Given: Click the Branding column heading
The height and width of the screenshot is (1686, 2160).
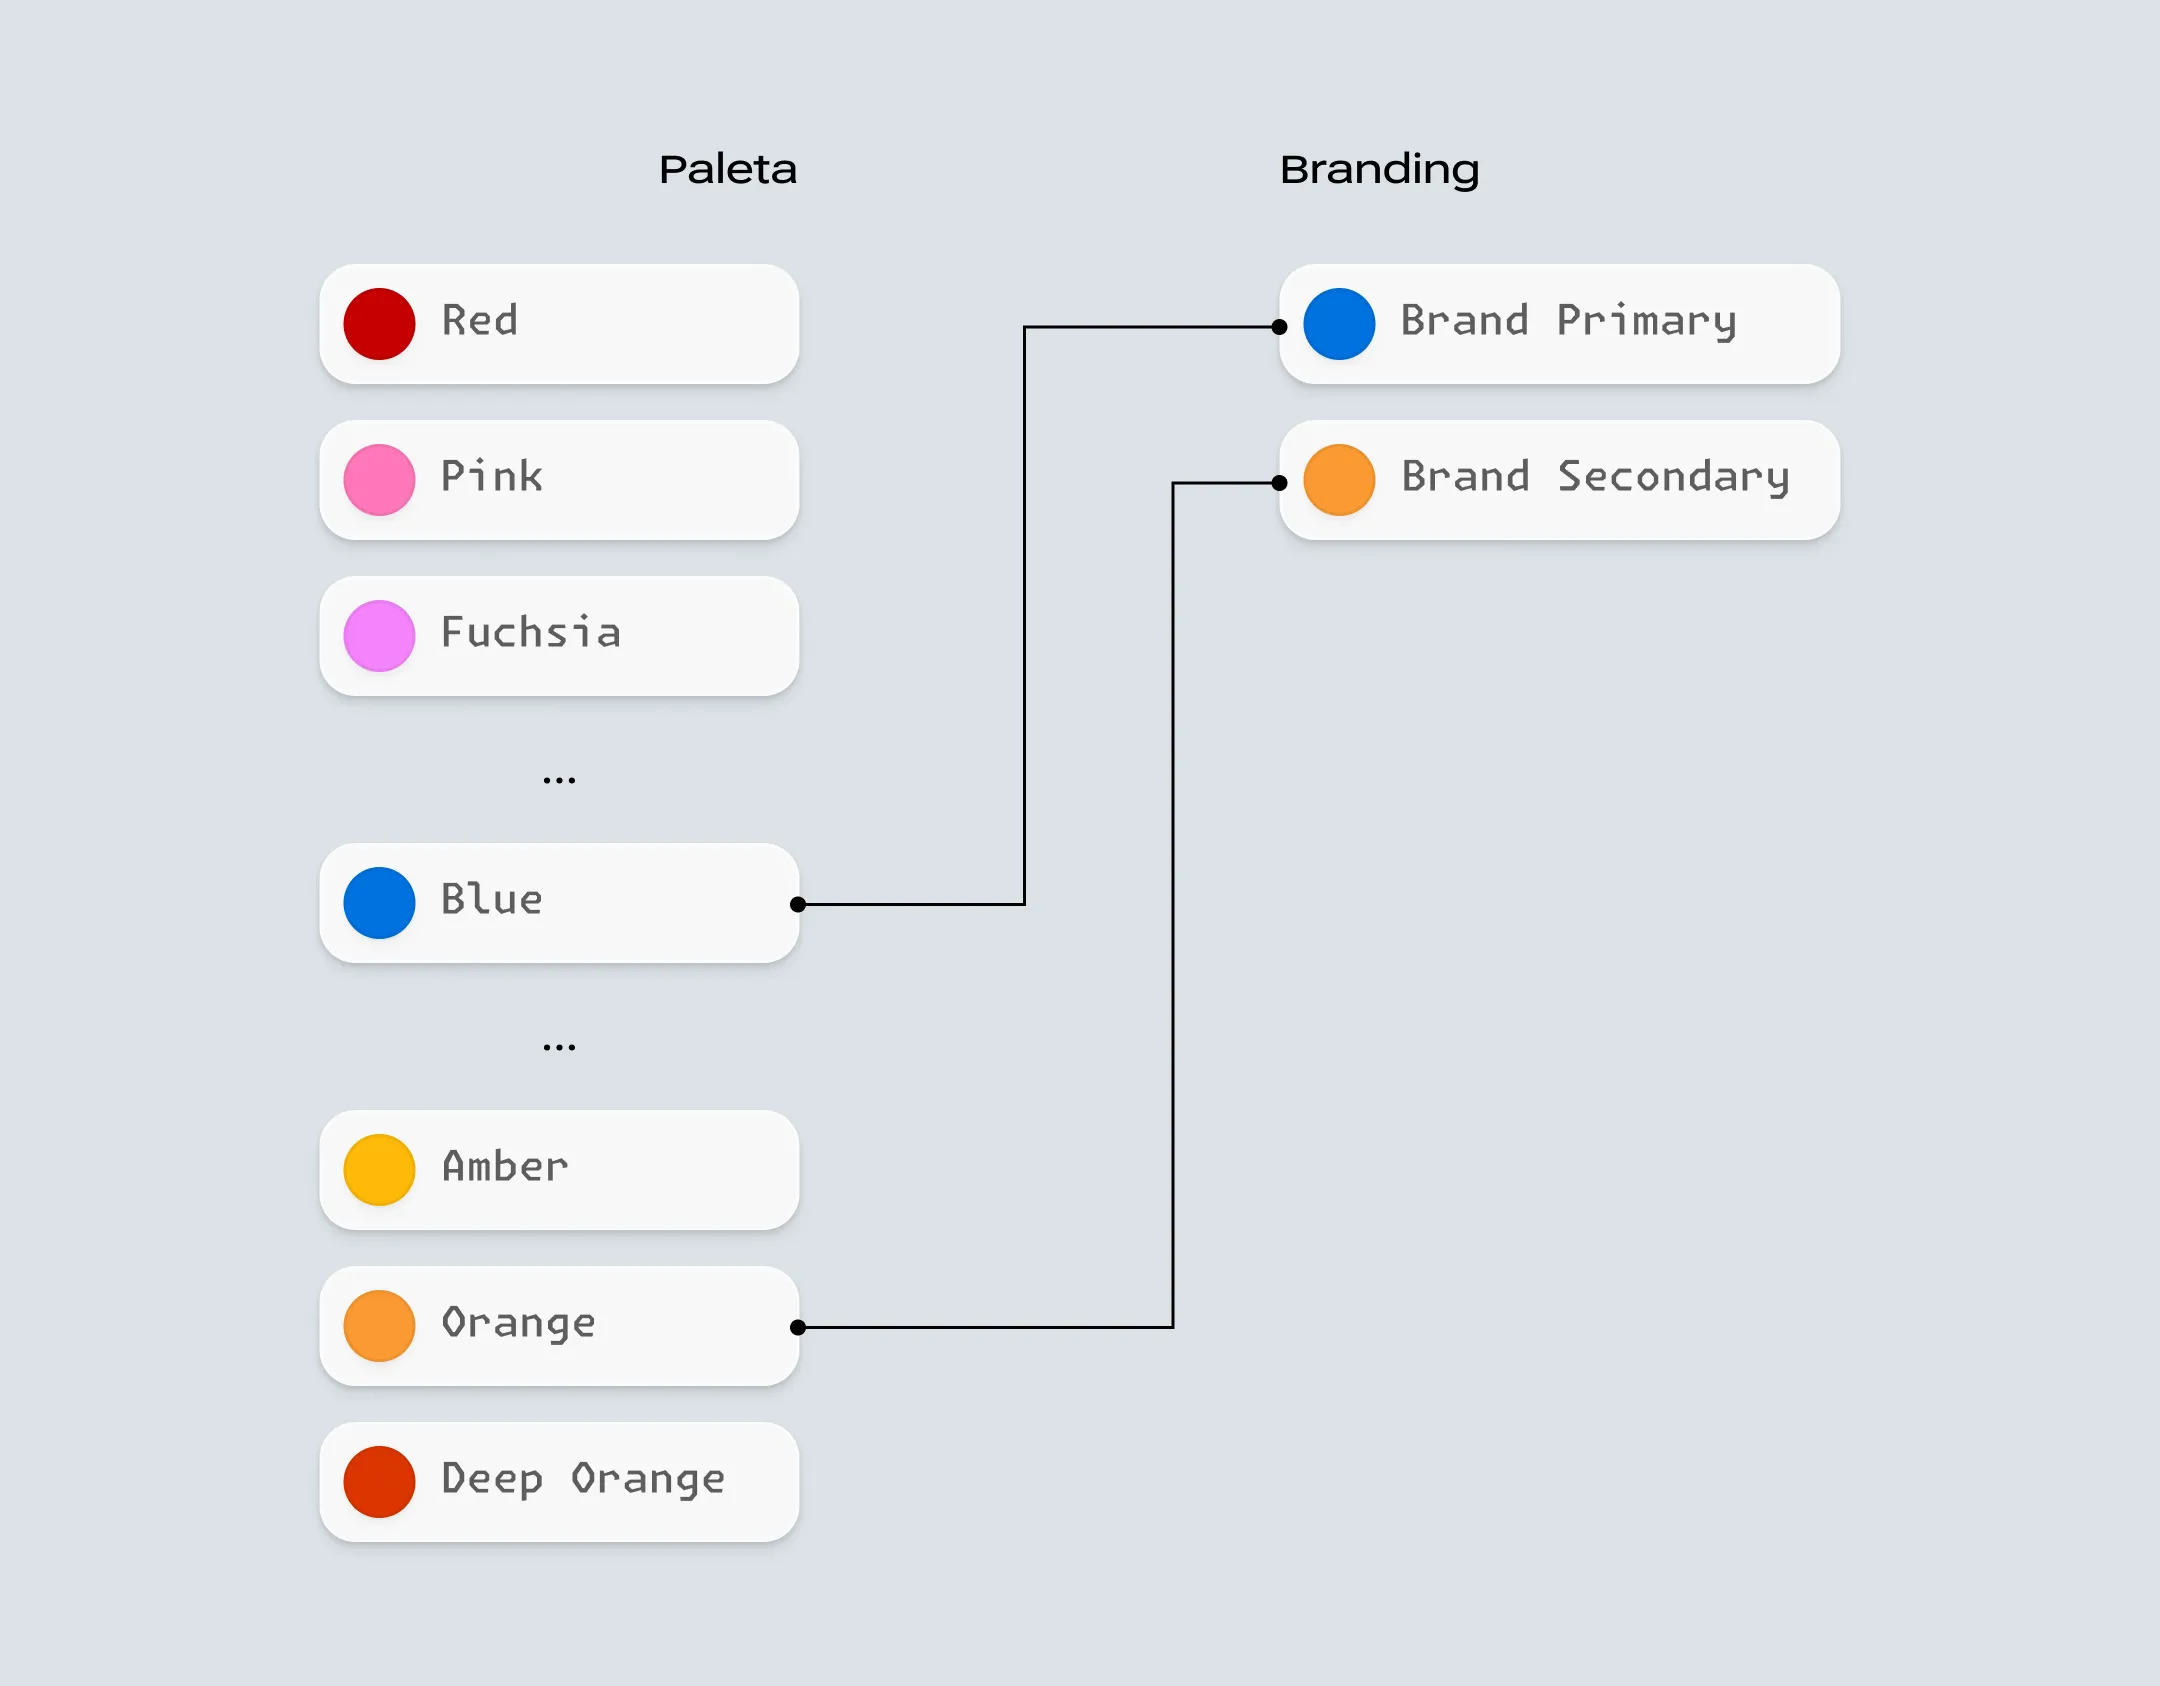Looking at the screenshot, I should point(1379,170).
